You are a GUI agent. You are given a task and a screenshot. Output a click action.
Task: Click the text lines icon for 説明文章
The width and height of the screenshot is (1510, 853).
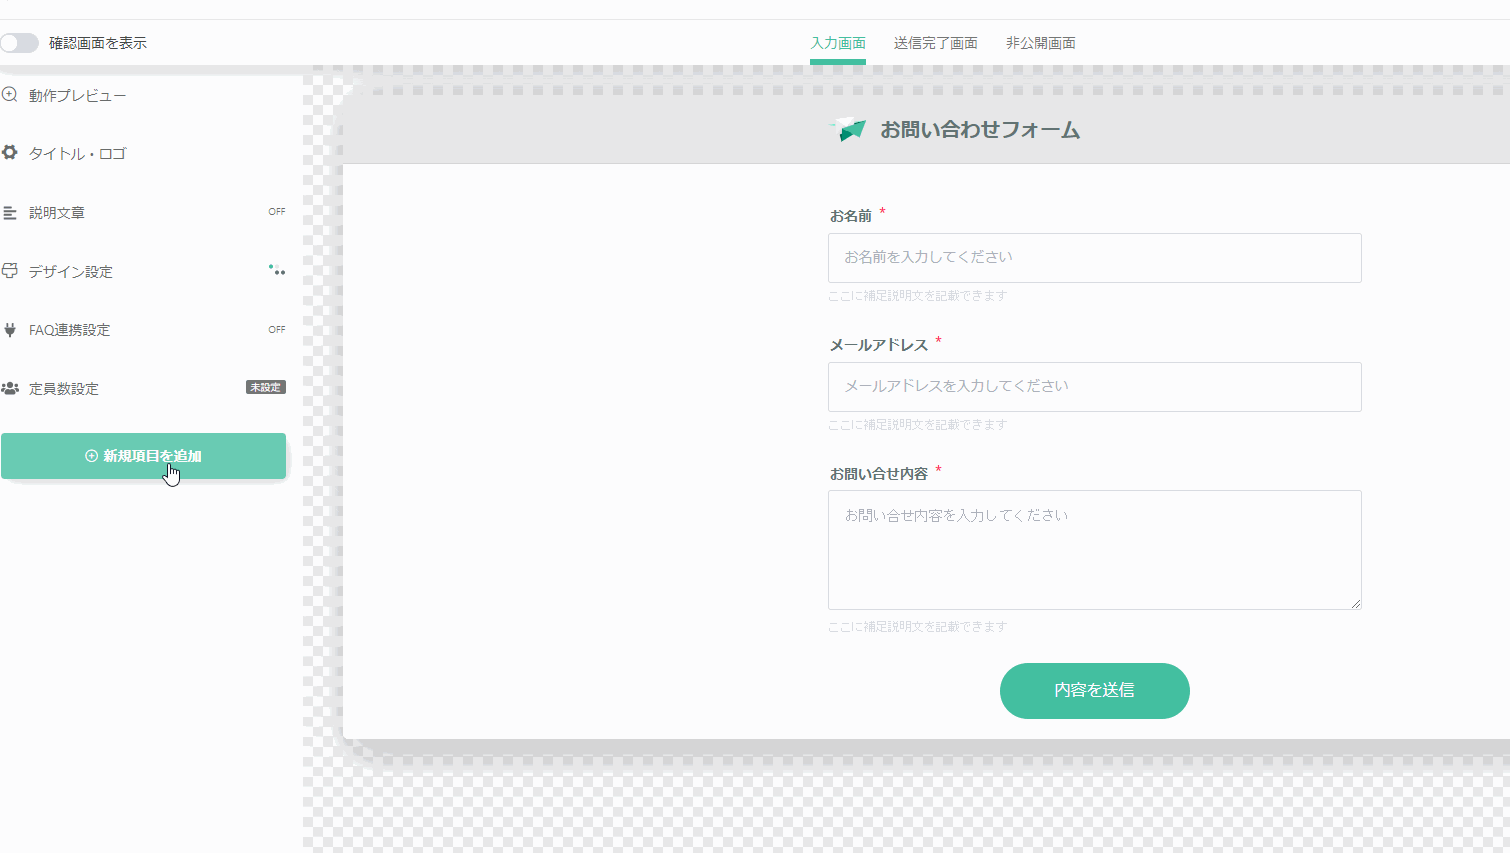pyautogui.click(x=10, y=213)
